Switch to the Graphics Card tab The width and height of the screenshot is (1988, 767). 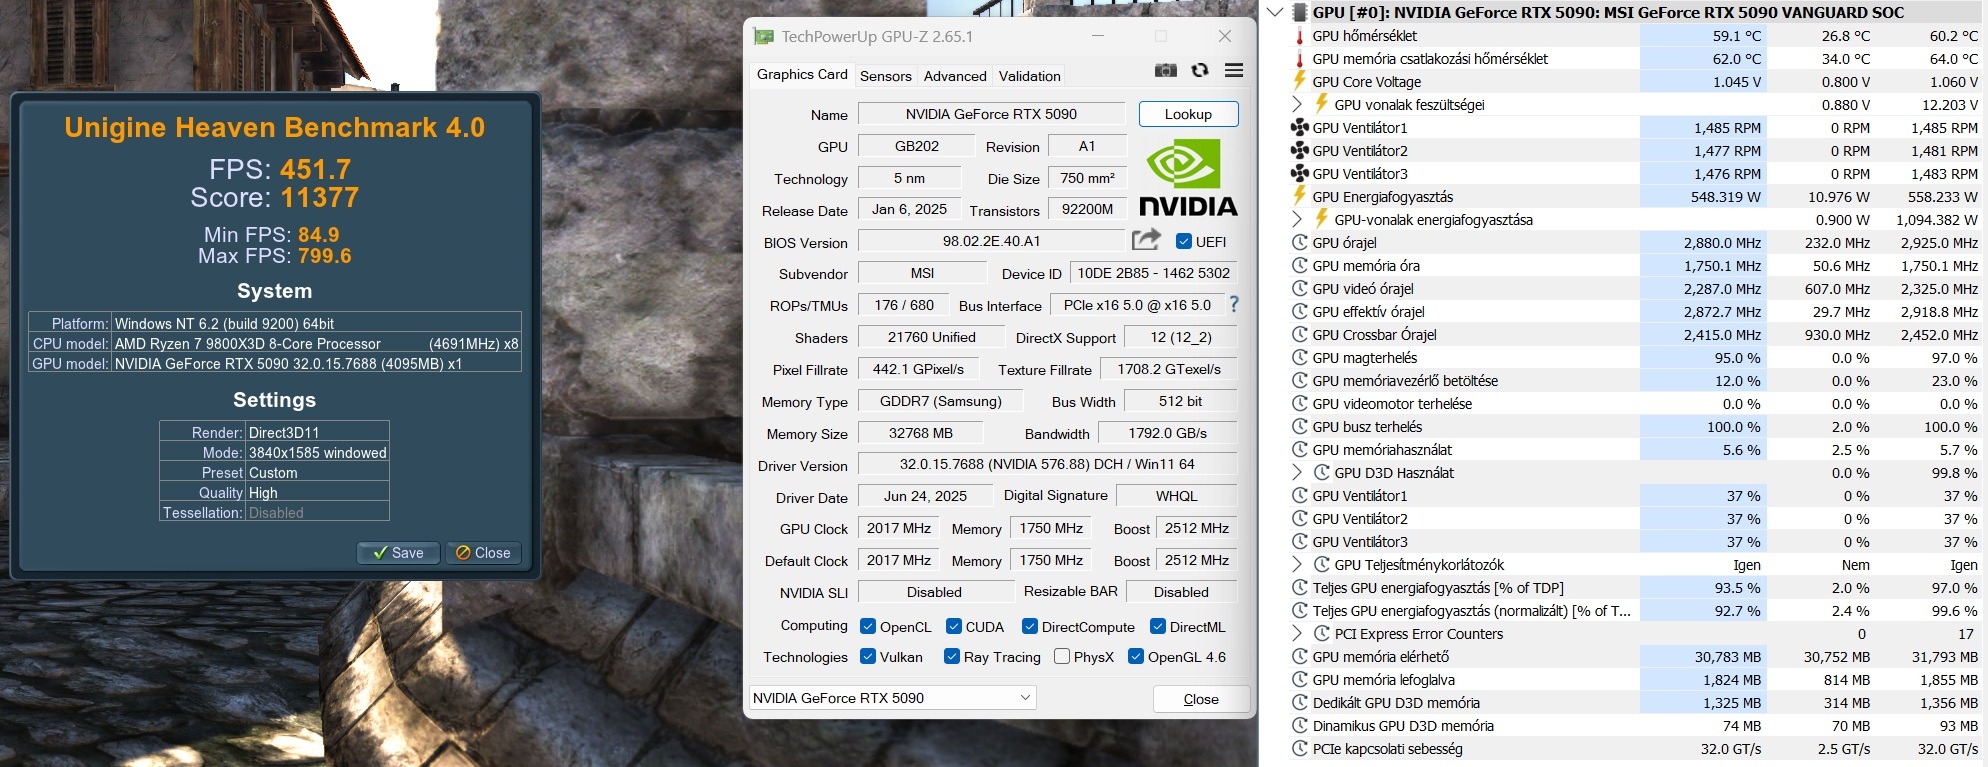coord(802,74)
